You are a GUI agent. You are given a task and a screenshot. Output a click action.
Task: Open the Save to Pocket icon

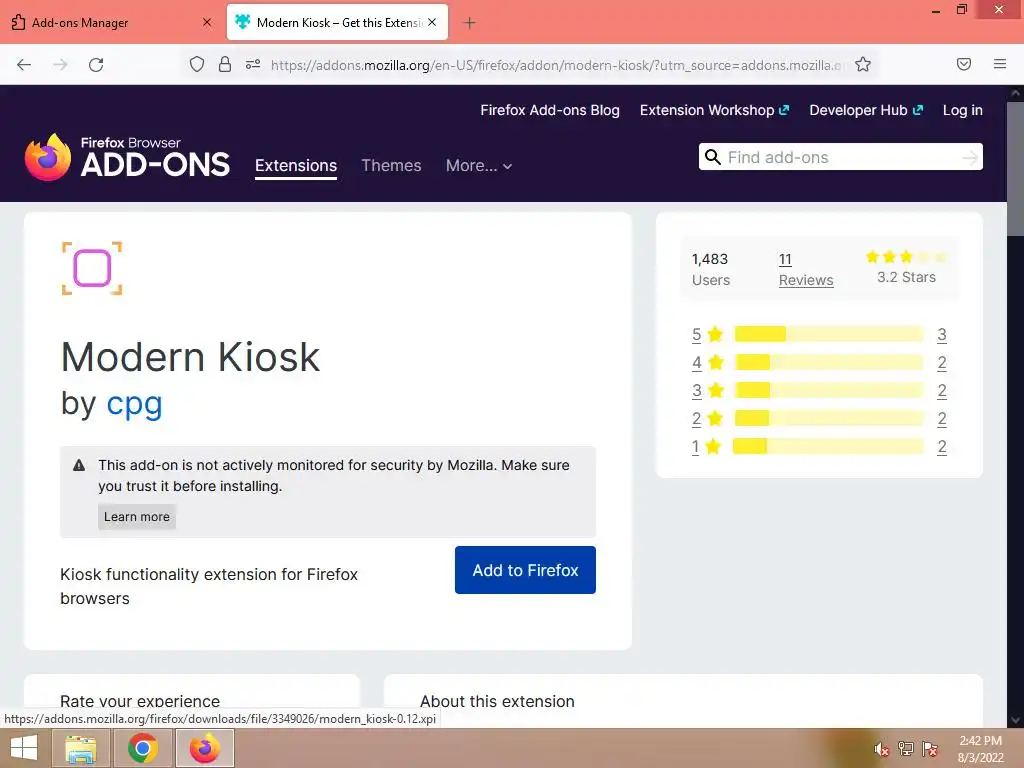964,64
